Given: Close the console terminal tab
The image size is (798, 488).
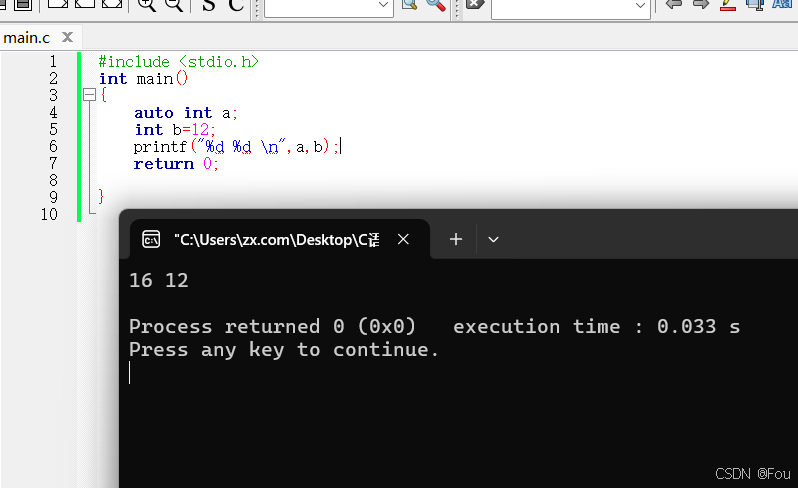Looking at the screenshot, I should coord(403,239).
